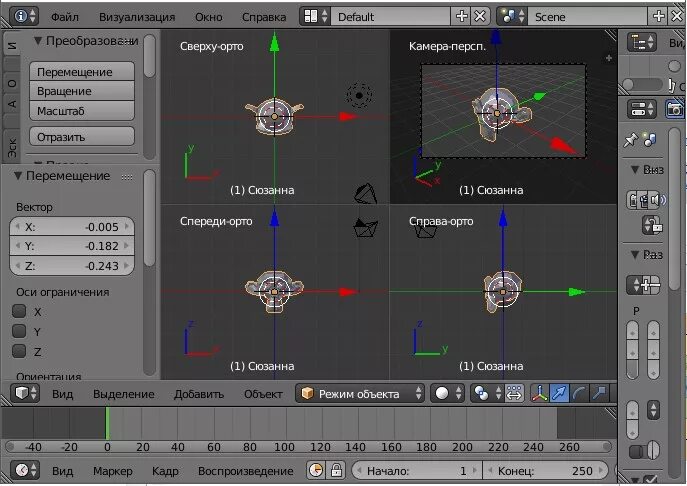Open the properties editor type icon
The height and width of the screenshot is (486, 687).
(x=642, y=109)
